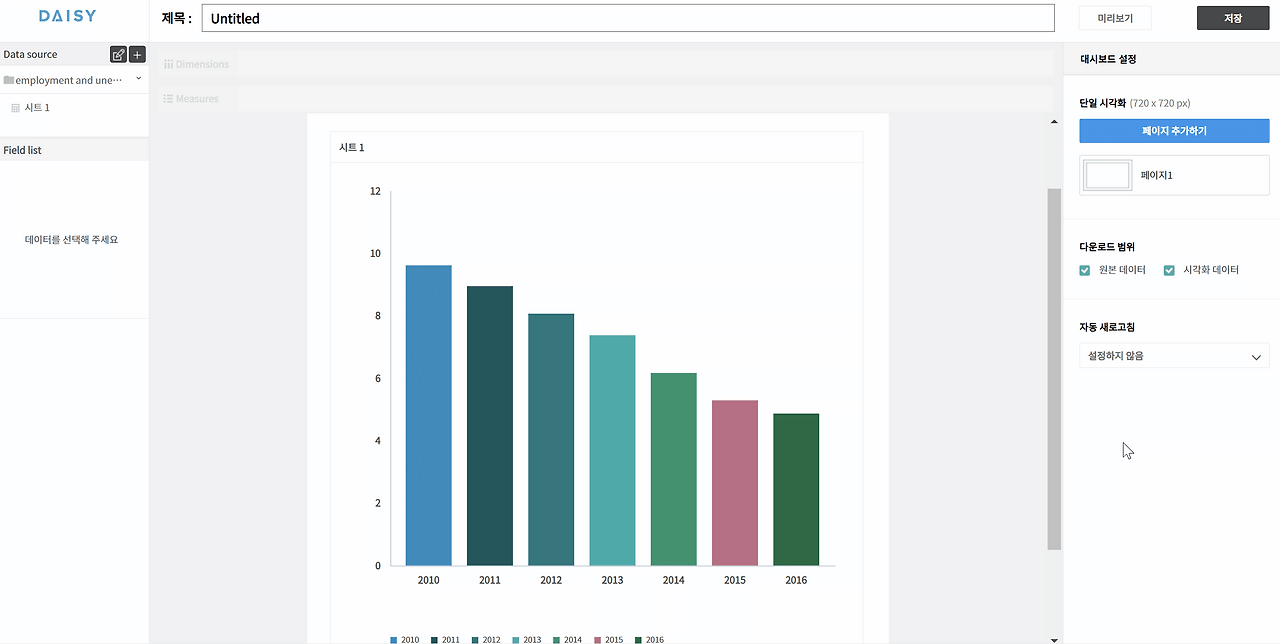This screenshot has width=1280, height=644.
Task: Click the Dimensions shelf label
Action: point(203,64)
